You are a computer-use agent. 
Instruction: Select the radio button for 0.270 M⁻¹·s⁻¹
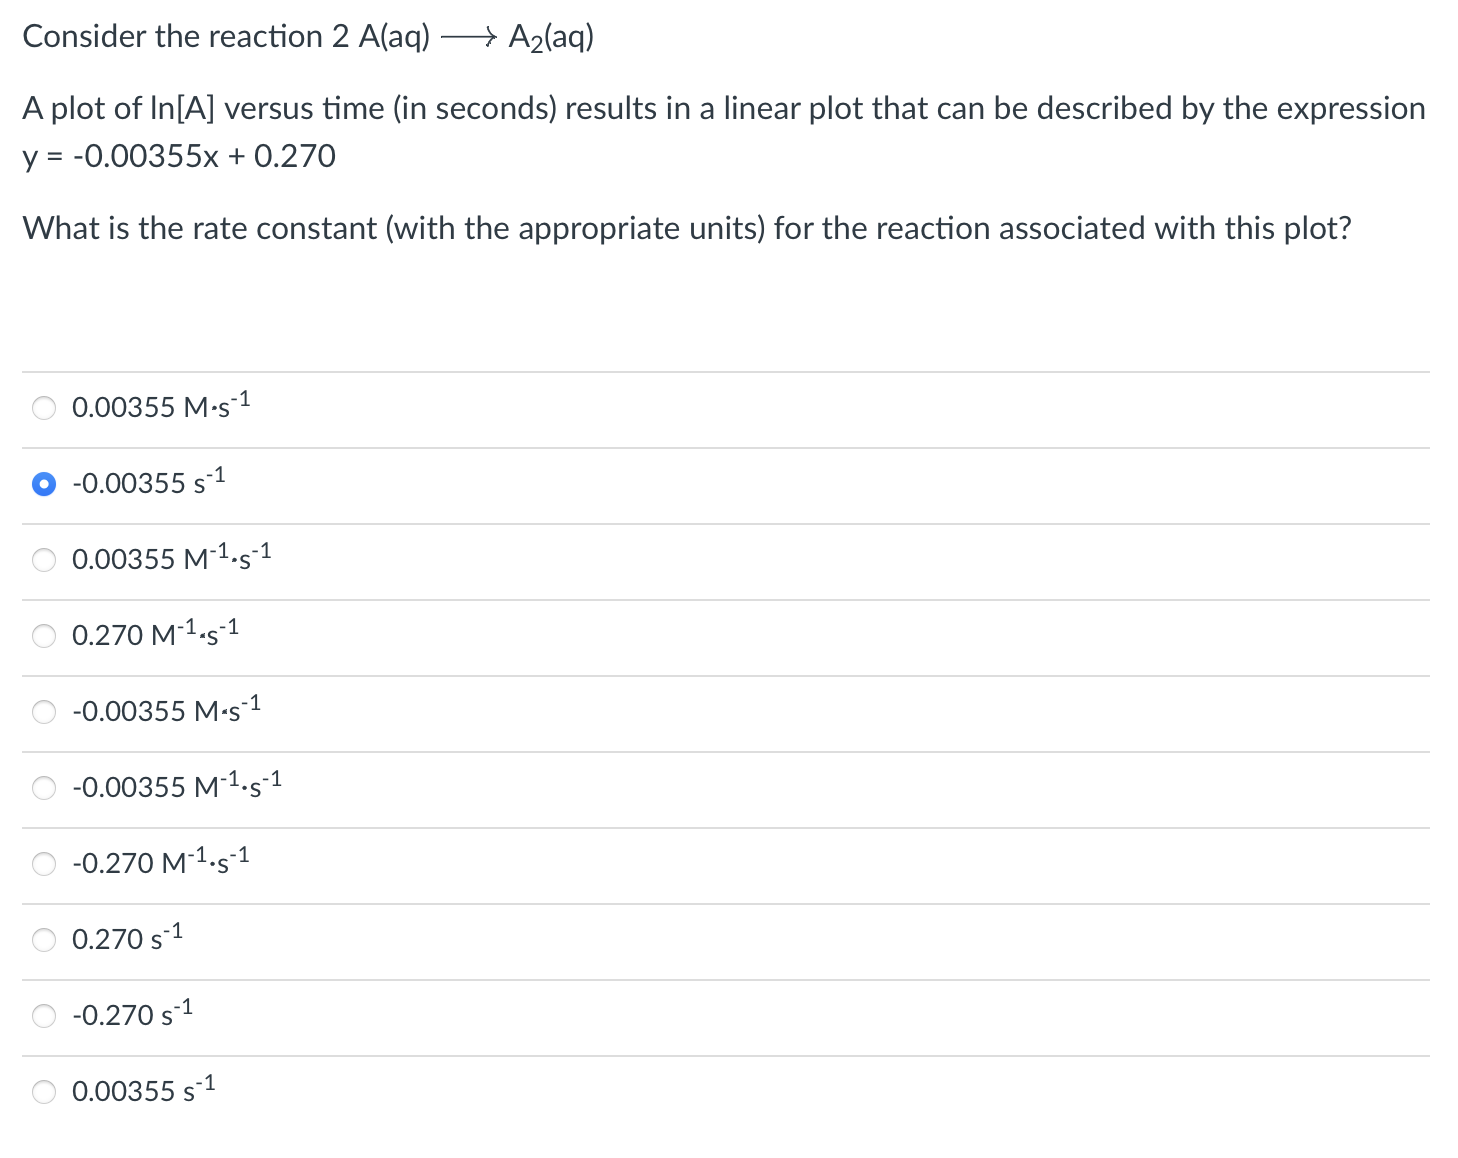pyautogui.click(x=44, y=636)
